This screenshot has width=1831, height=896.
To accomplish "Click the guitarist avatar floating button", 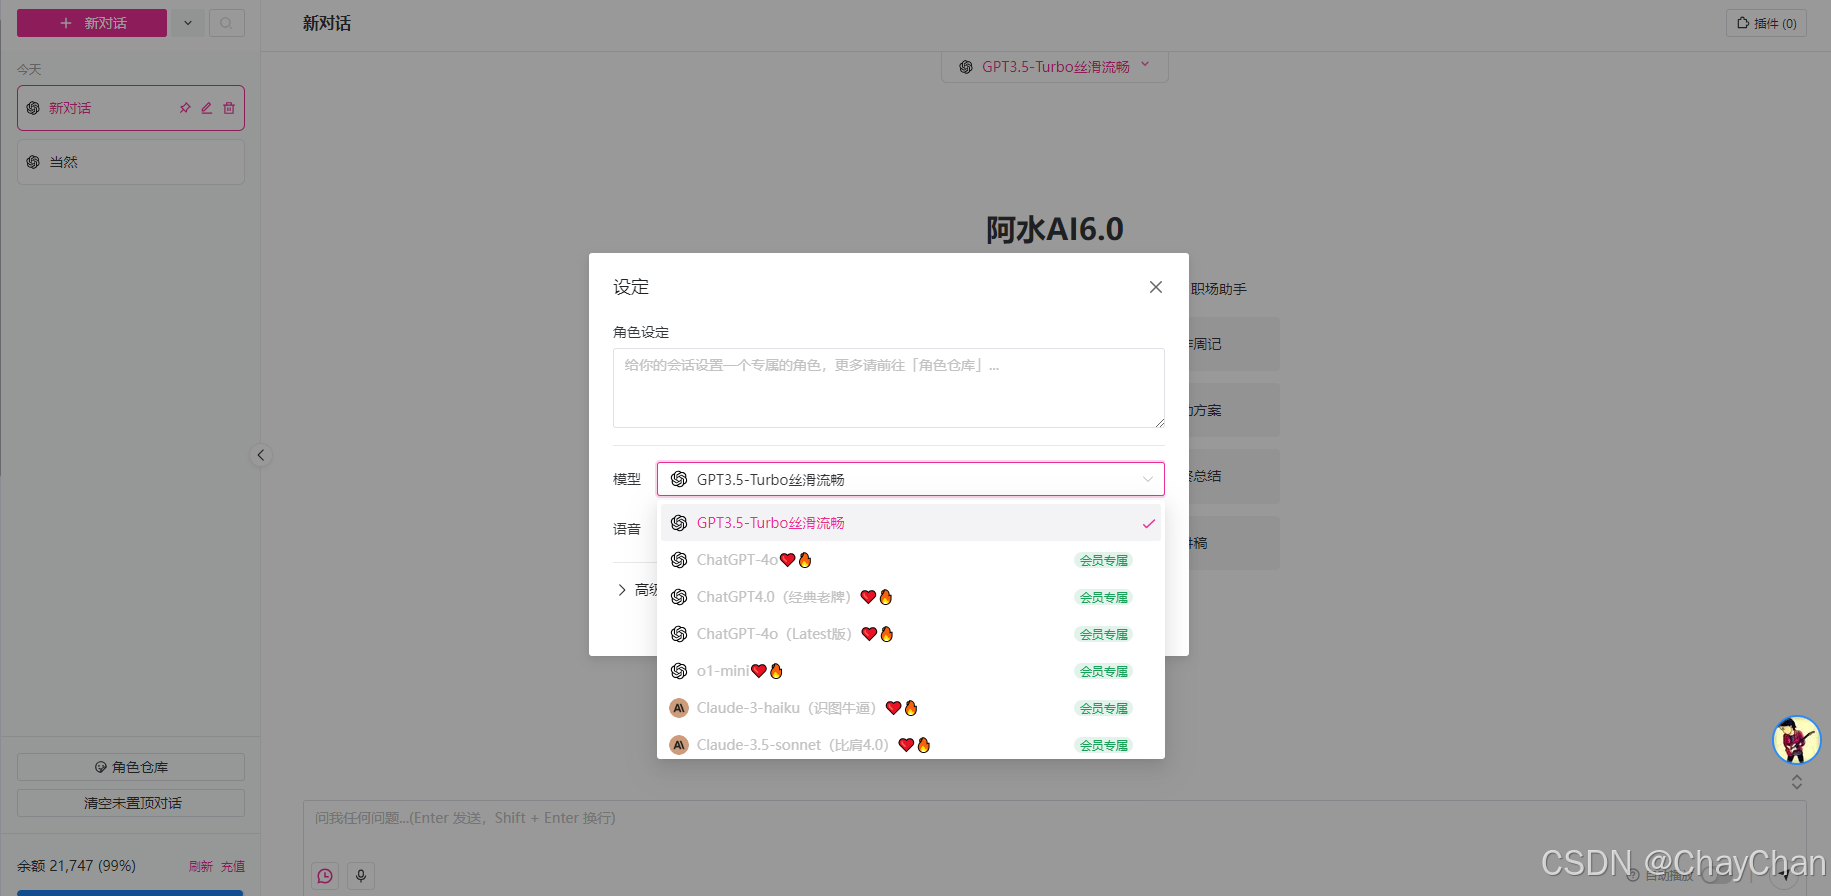I will click(1797, 740).
